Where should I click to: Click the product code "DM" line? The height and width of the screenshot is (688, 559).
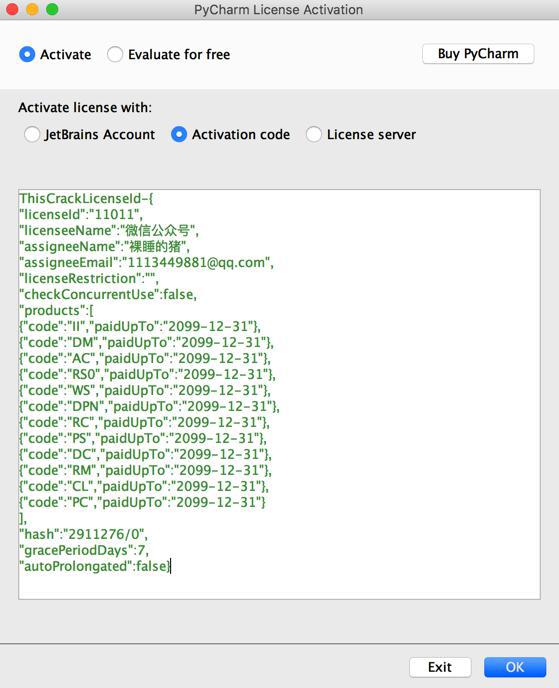pyautogui.click(x=147, y=342)
